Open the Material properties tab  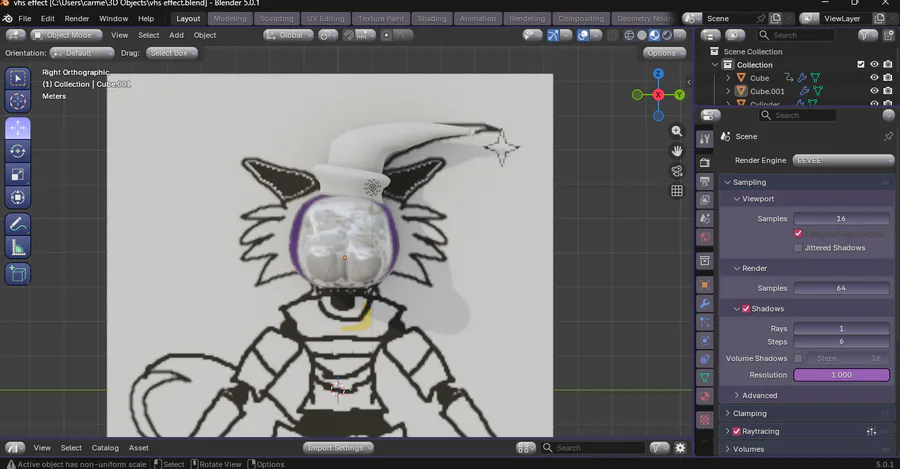(705, 396)
